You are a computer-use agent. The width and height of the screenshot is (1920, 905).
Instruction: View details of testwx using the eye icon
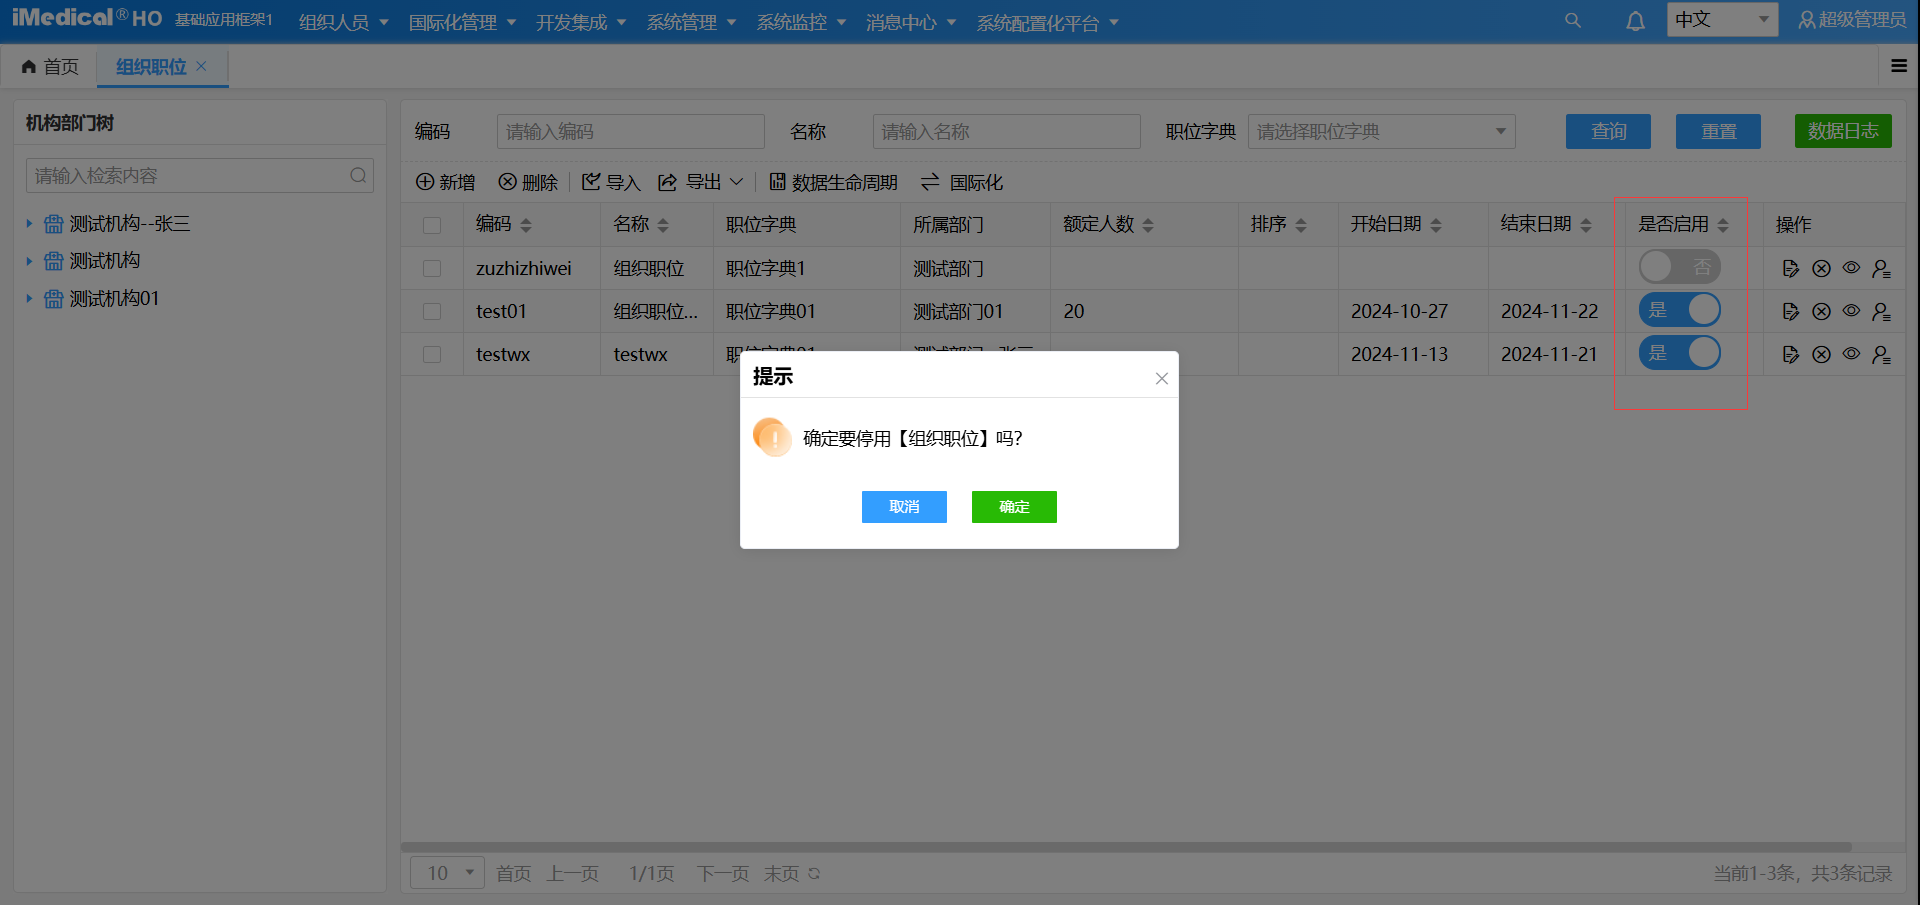[1851, 354]
